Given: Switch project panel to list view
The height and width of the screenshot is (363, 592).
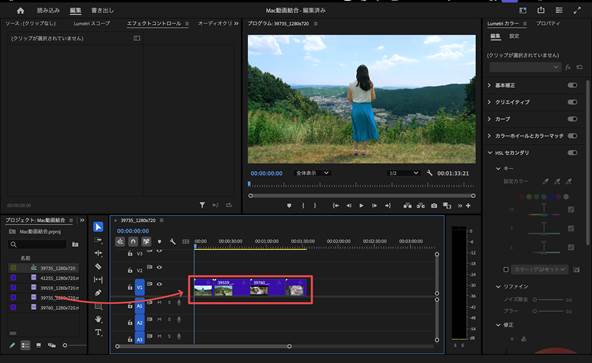Looking at the screenshot, I should [25, 345].
